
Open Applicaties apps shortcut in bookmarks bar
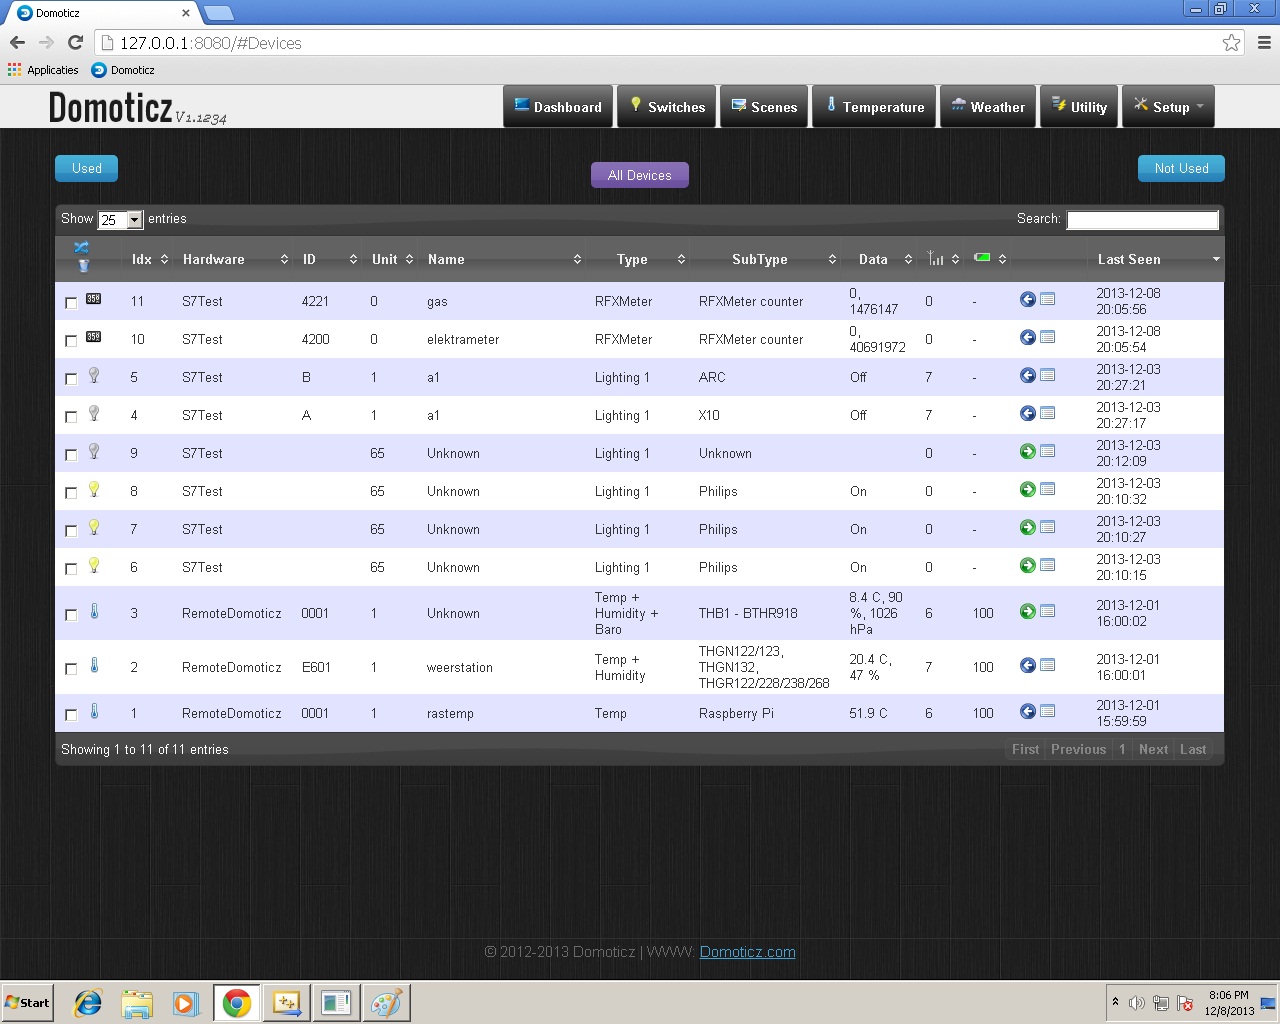43,70
